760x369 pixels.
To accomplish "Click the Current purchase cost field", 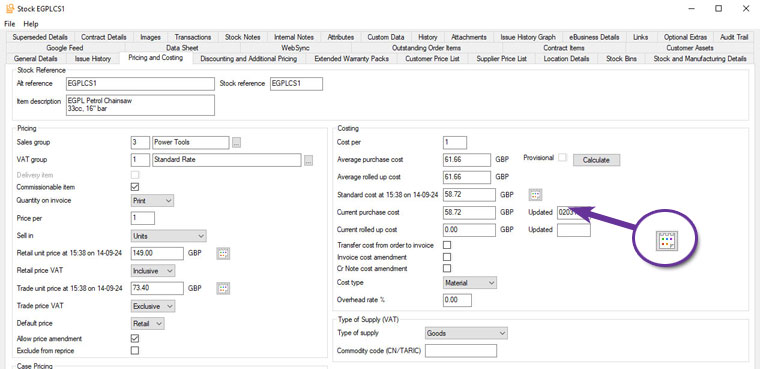I will point(469,212).
